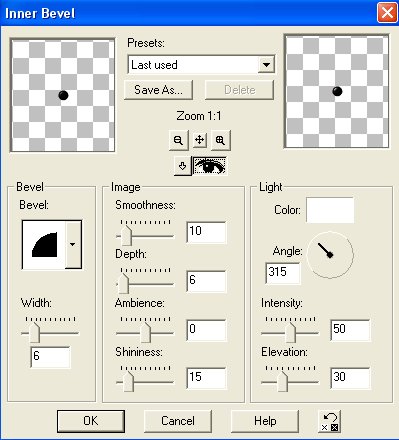Cancel the Inner Bevel dialog
The height and width of the screenshot is (440, 399).
(x=178, y=421)
